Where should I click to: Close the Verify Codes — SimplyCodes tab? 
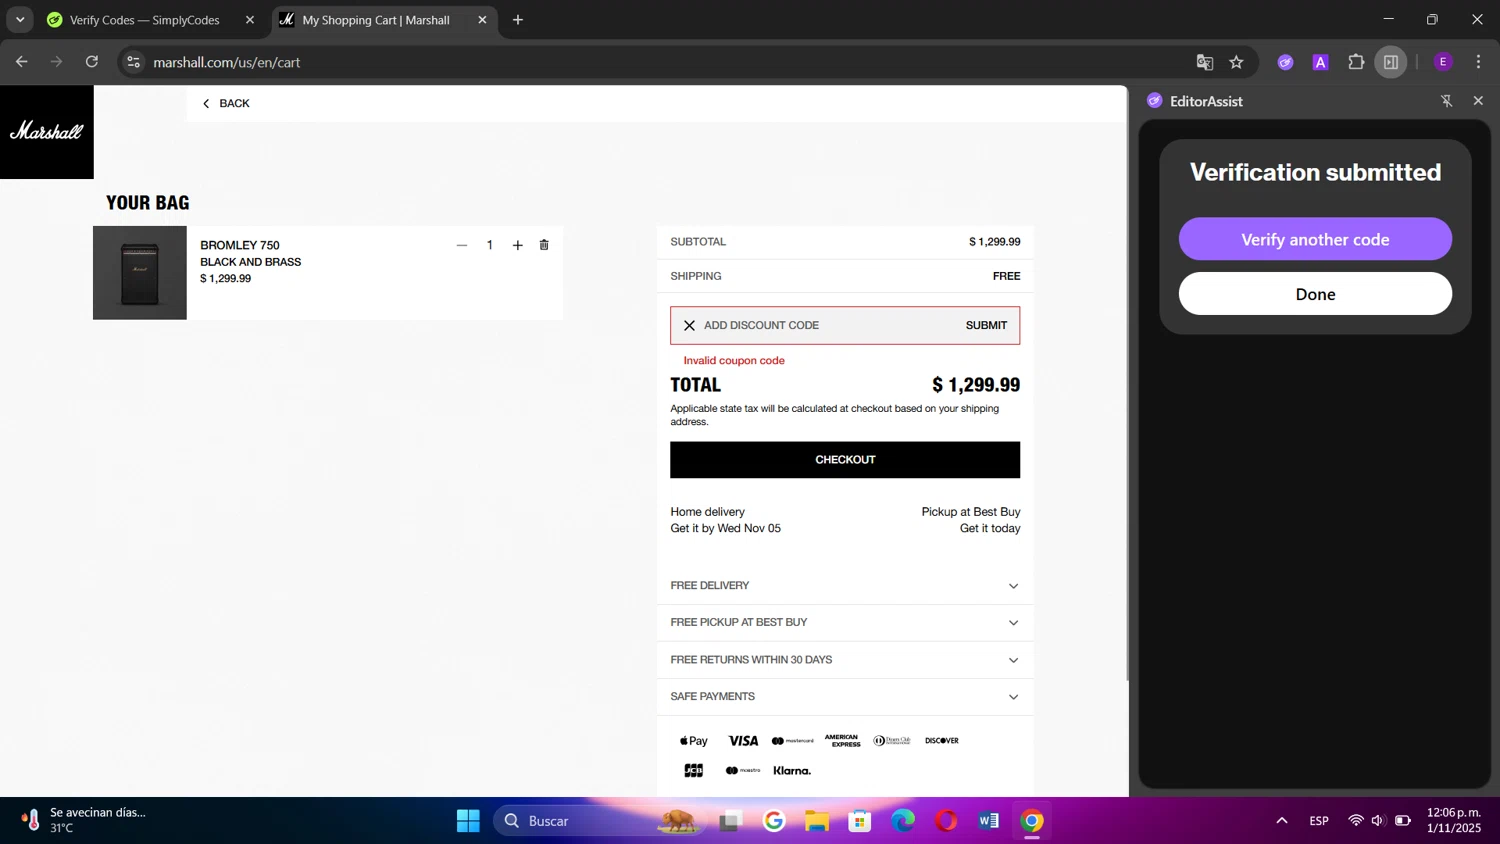(x=250, y=20)
